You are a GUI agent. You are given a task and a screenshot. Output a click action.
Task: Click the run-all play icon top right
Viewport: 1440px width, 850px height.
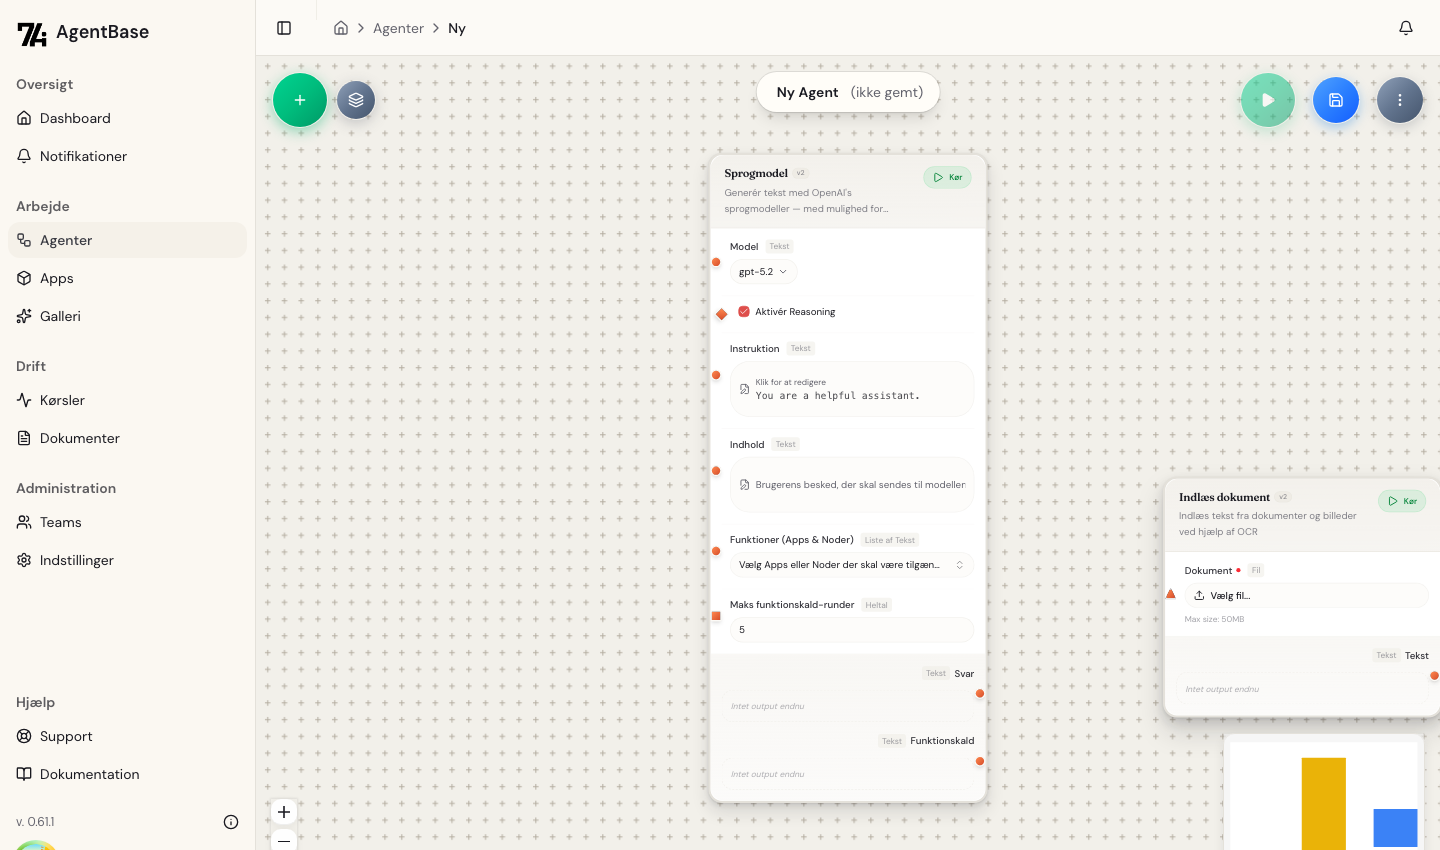[1268, 100]
